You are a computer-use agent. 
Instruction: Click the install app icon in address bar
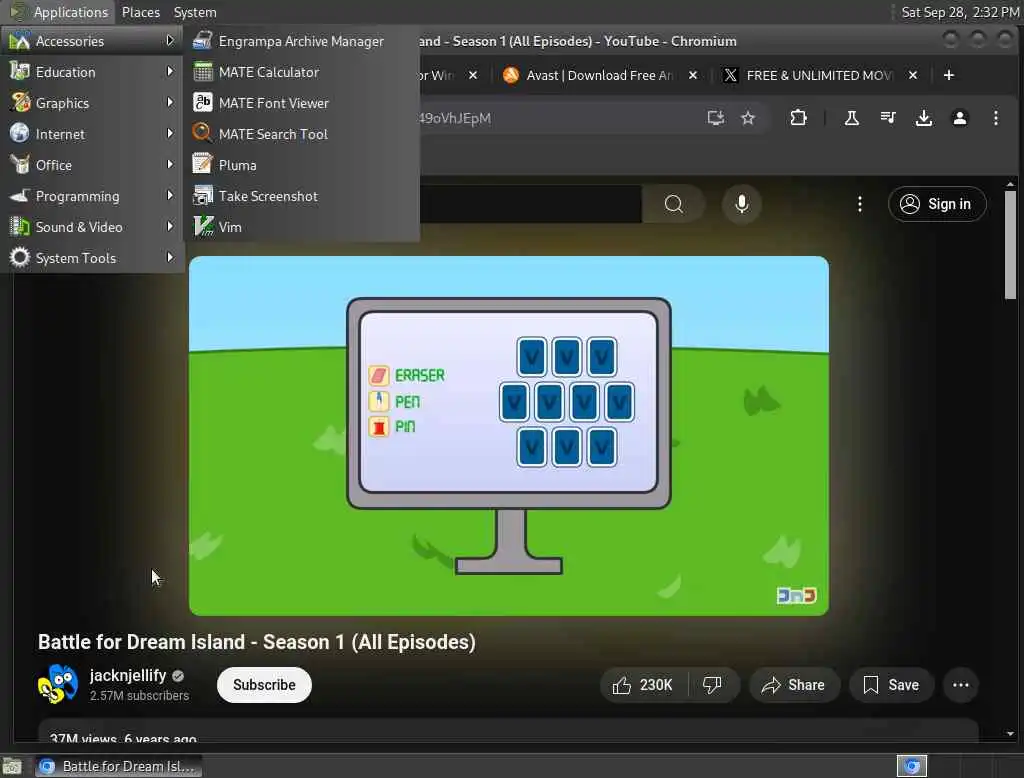pos(716,118)
